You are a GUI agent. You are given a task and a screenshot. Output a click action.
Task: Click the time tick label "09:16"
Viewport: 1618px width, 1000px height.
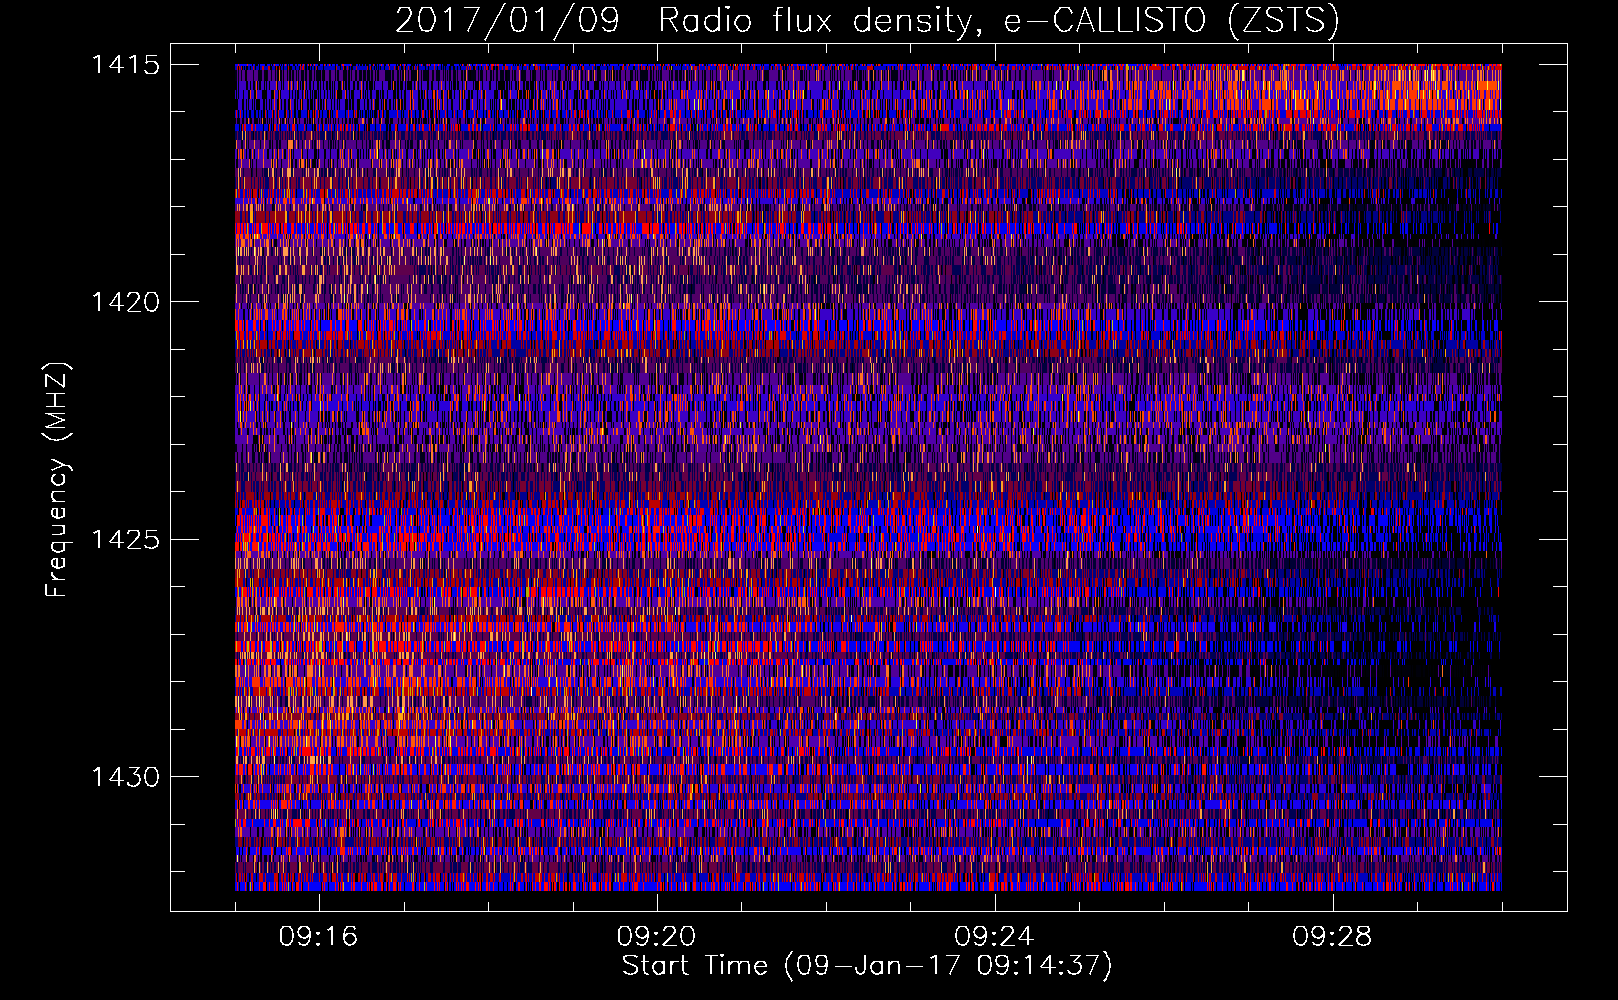[x=318, y=937]
